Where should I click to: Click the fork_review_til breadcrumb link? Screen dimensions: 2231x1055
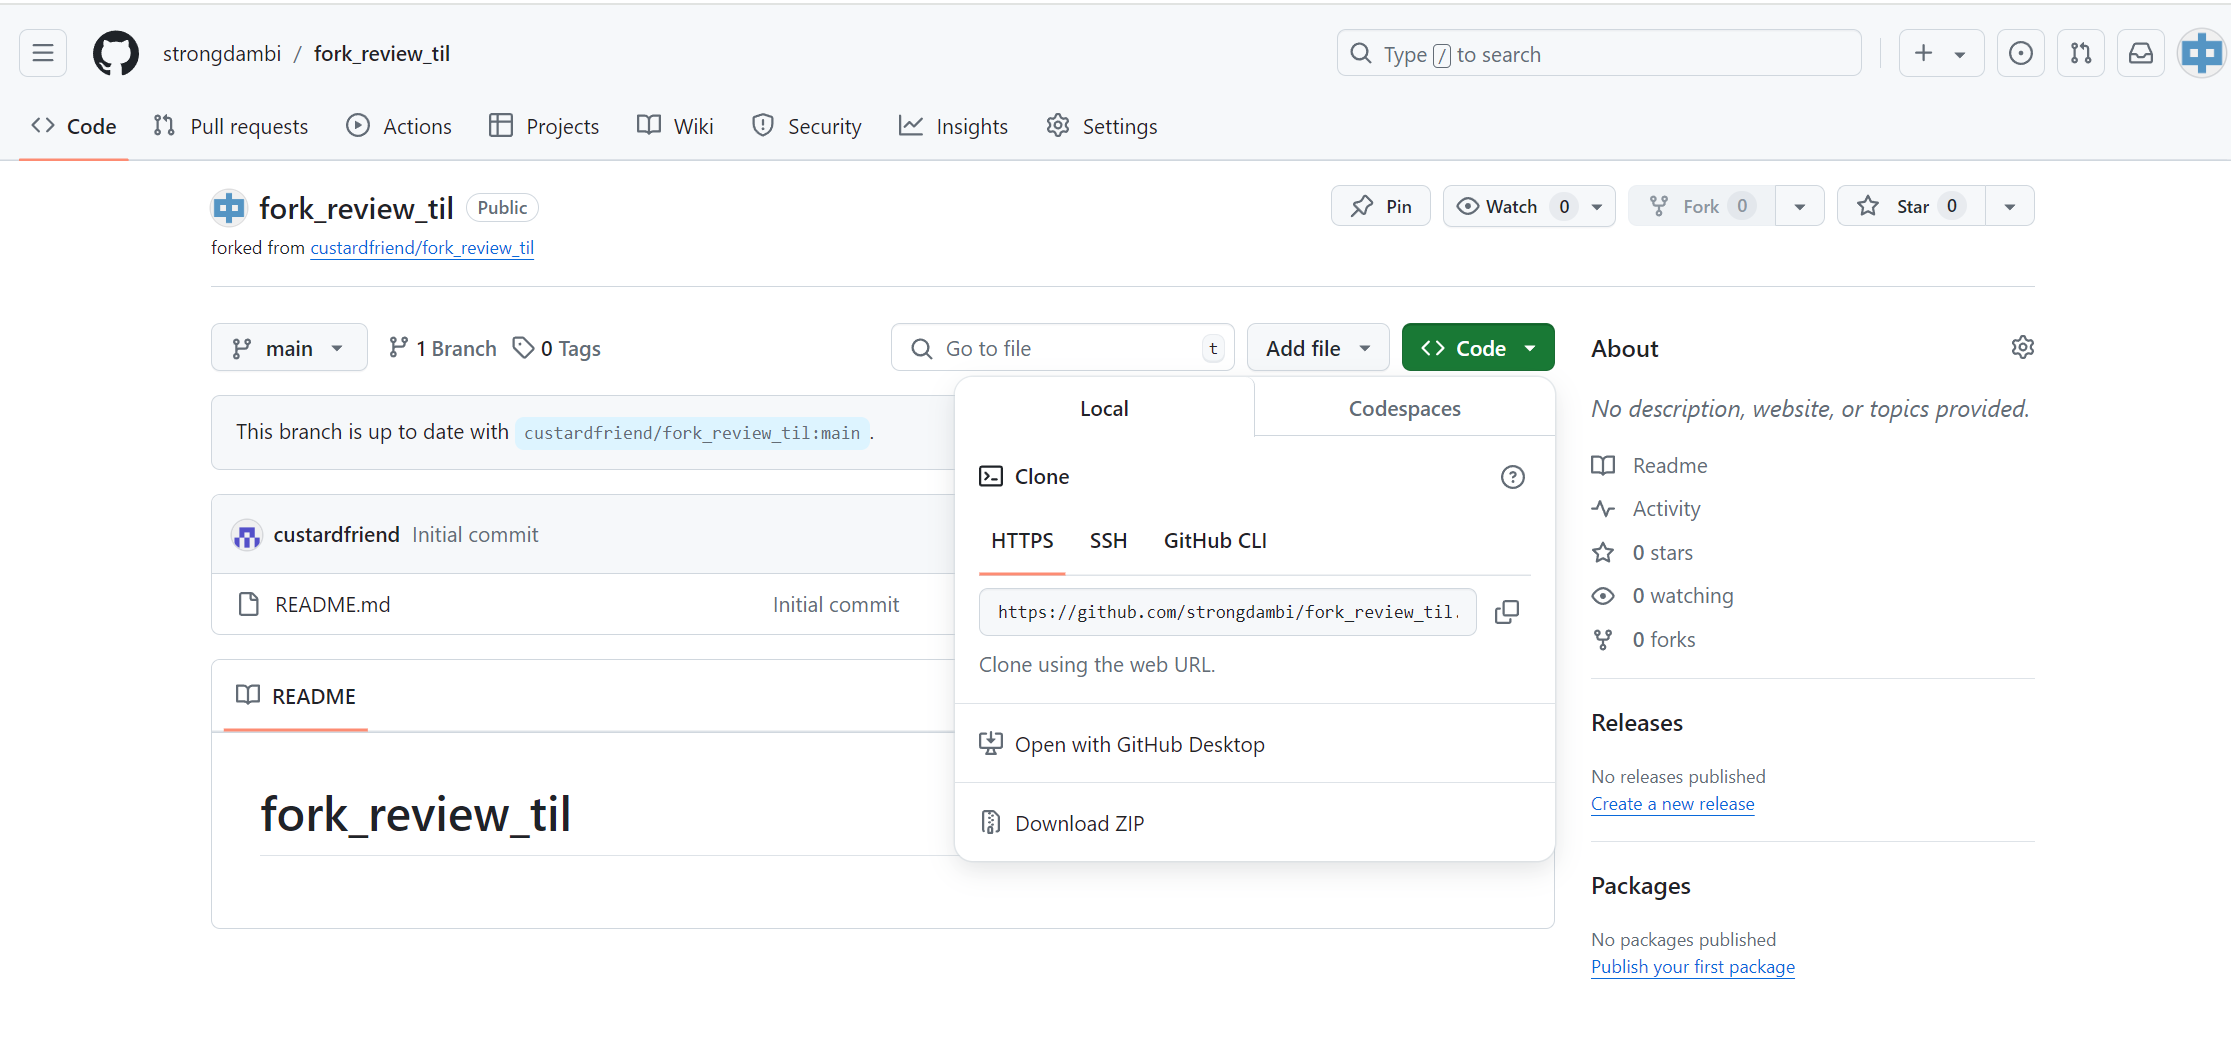click(382, 54)
